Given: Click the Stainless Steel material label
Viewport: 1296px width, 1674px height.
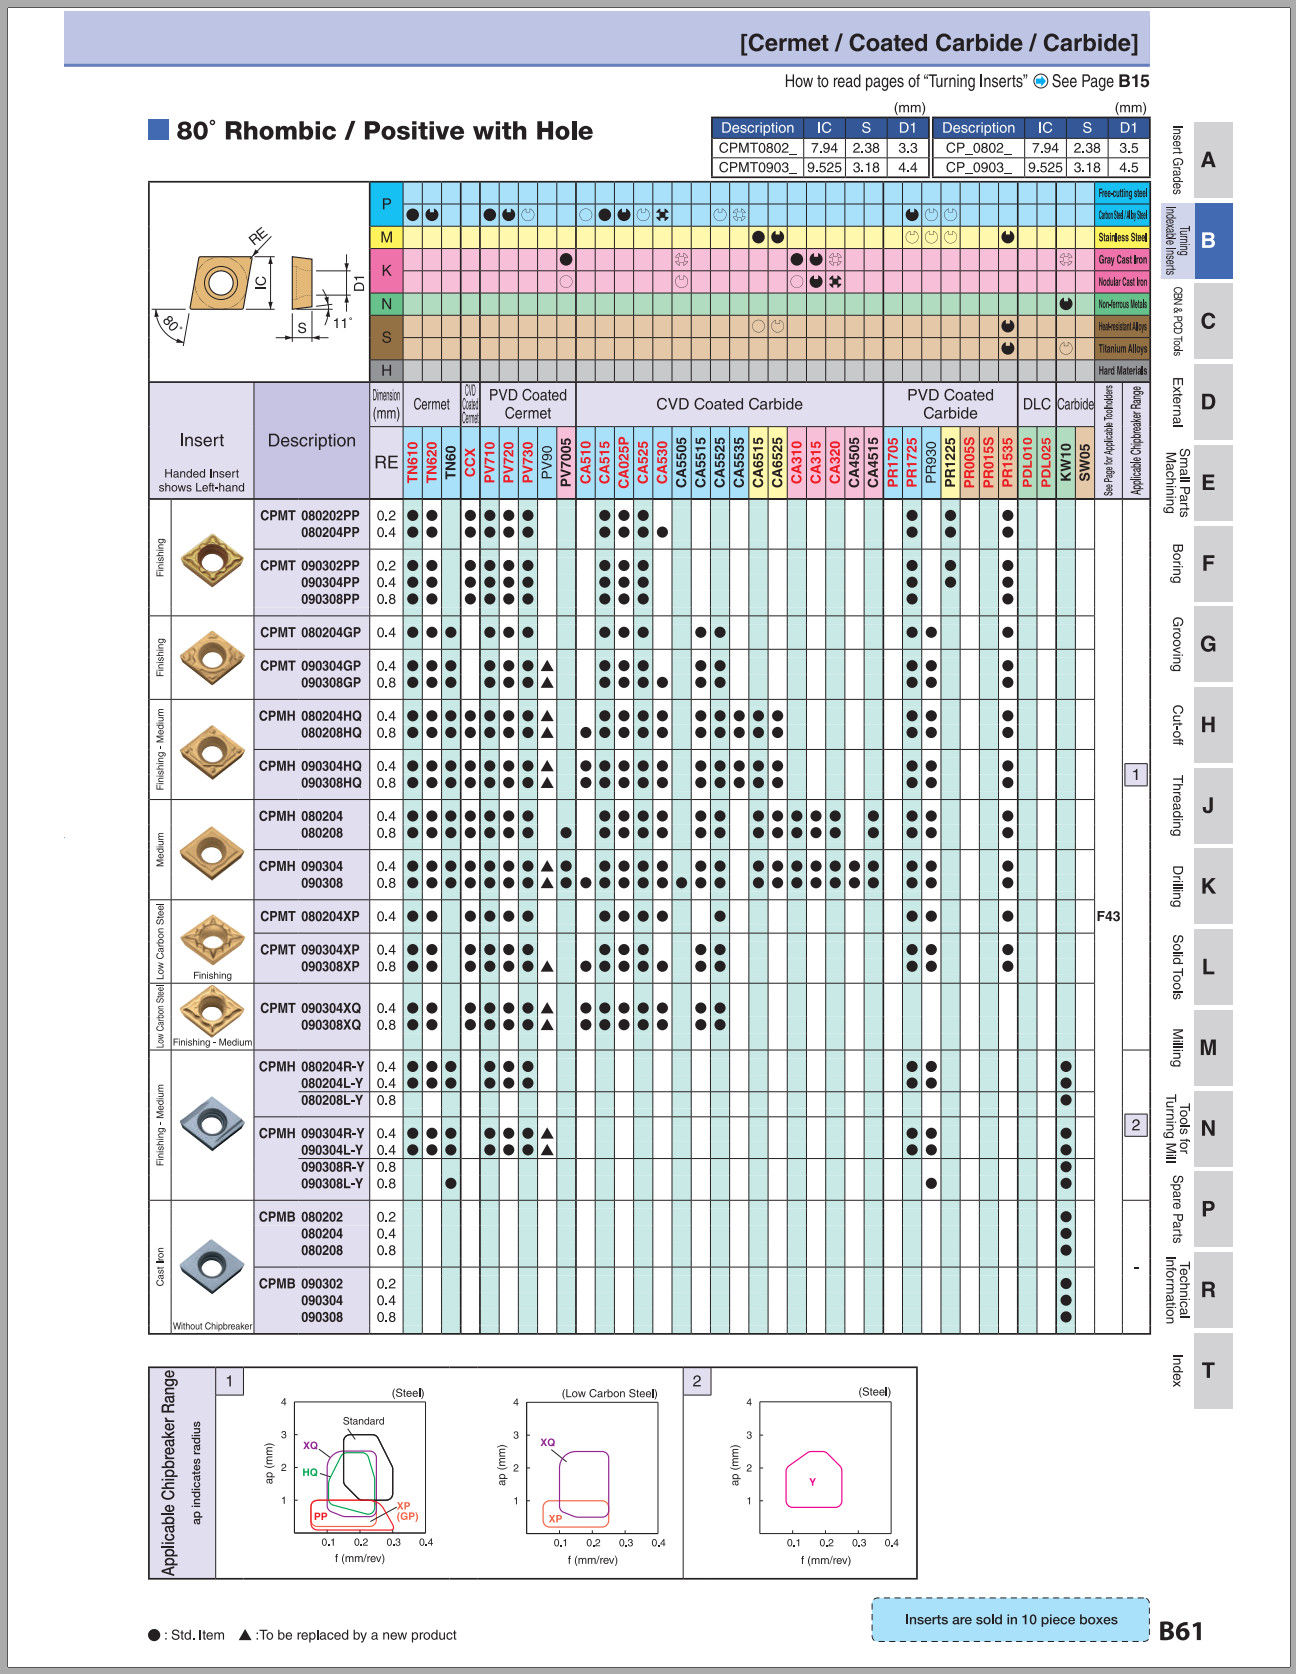Looking at the screenshot, I should coord(1123,237).
